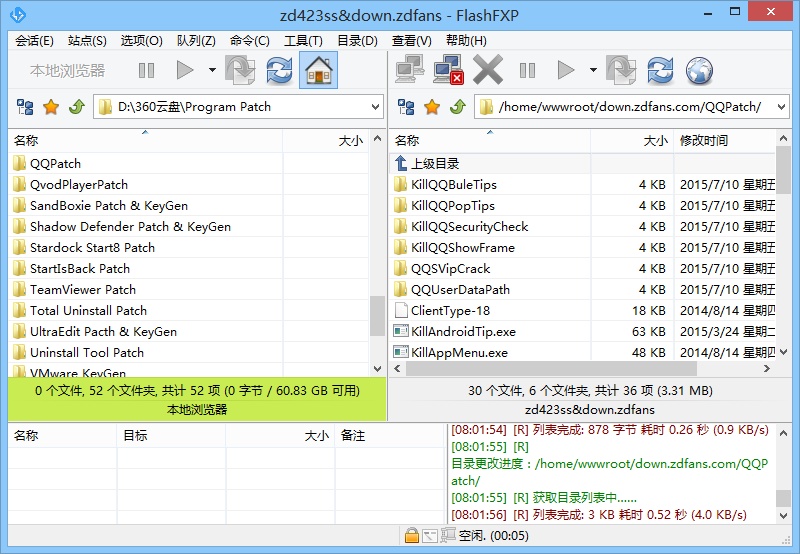This screenshot has width=800, height=554.
Task: Open the 命令(C) menu
Action: coord(249,40)
